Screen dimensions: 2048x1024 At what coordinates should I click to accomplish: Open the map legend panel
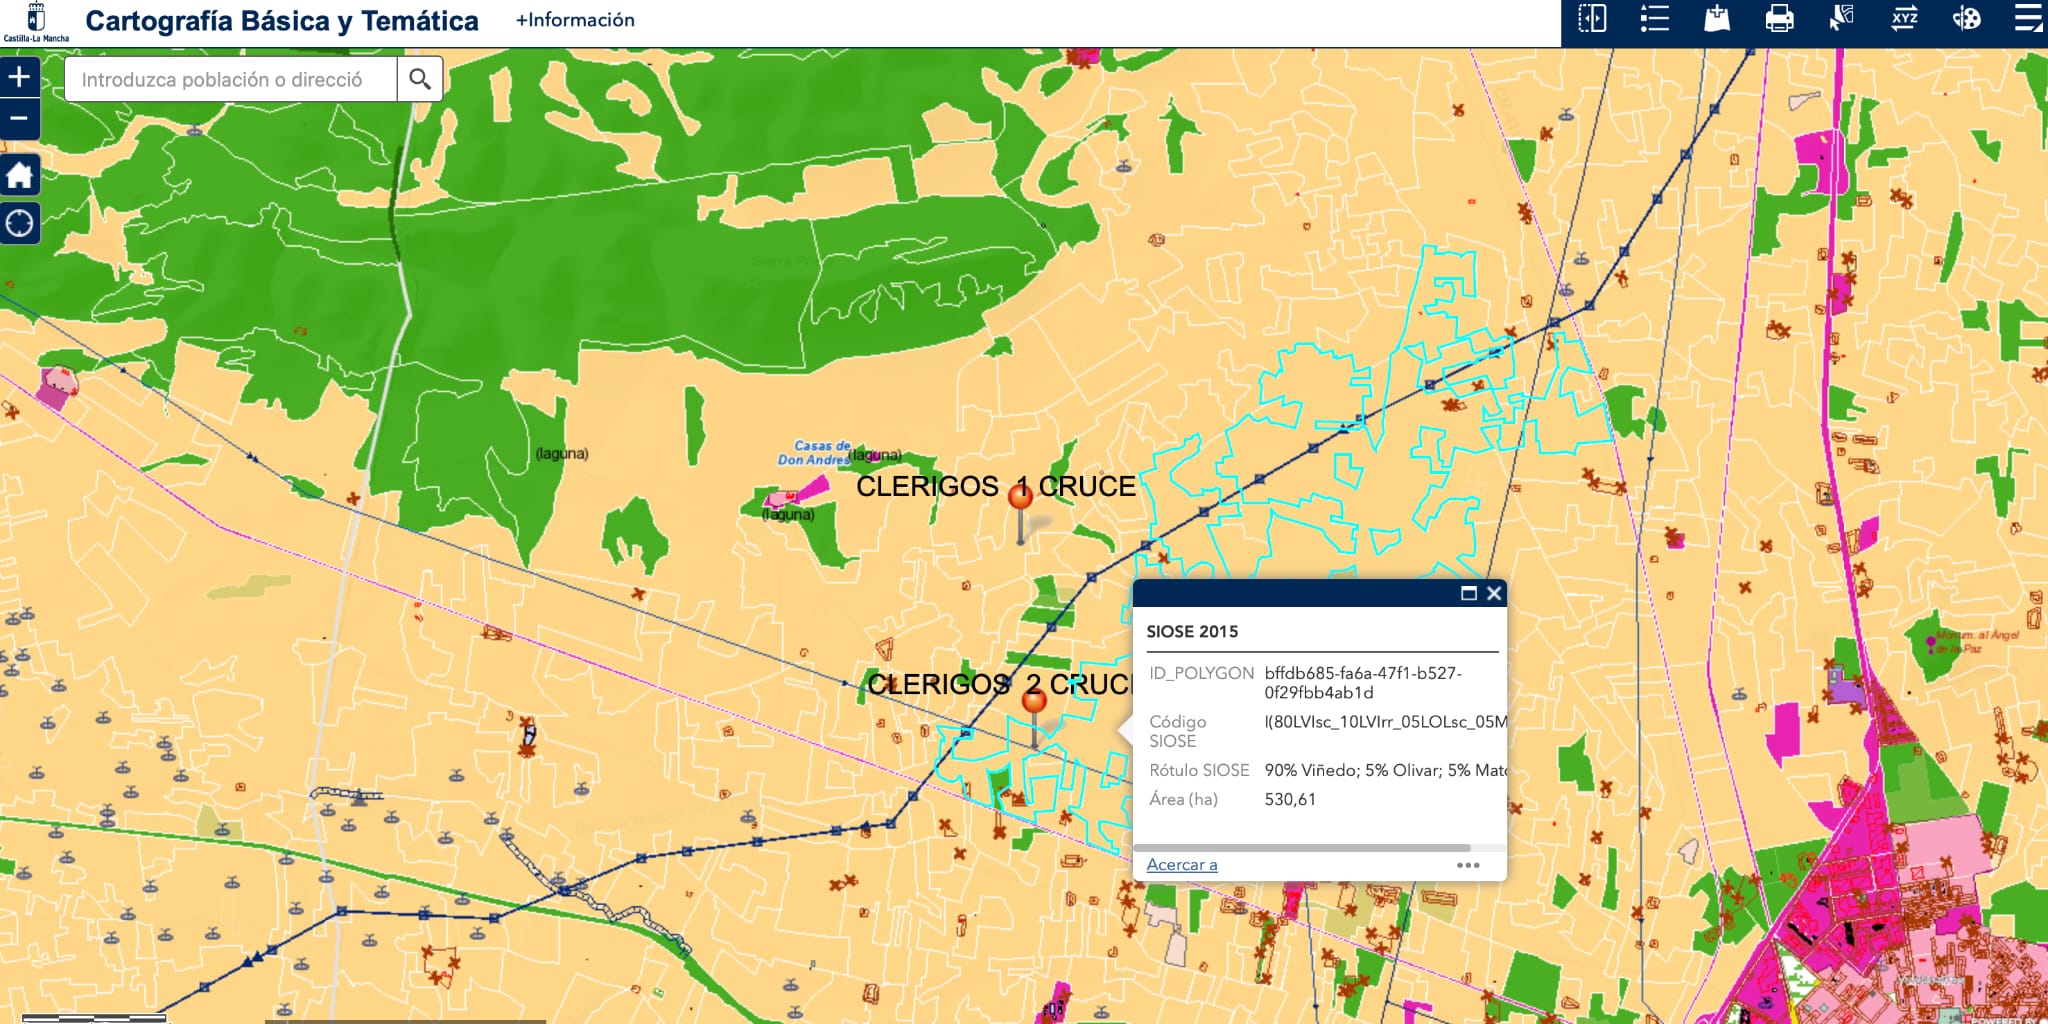tap(1654, 19)
